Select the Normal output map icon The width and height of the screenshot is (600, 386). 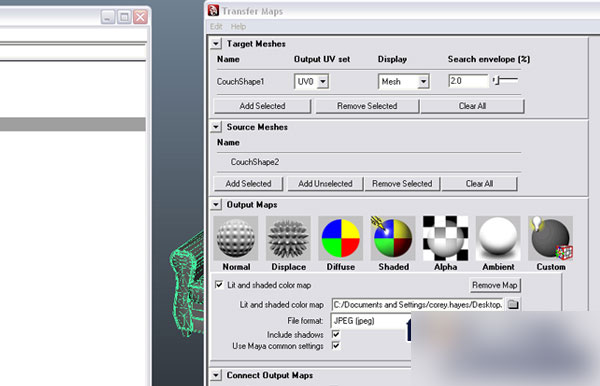click(x=236, y=238)
